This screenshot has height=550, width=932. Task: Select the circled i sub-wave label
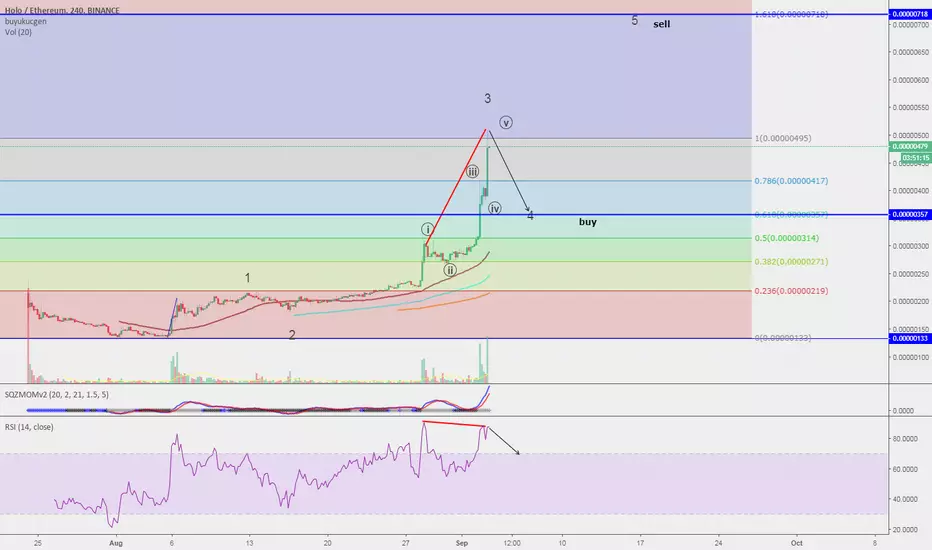point(427,230)
